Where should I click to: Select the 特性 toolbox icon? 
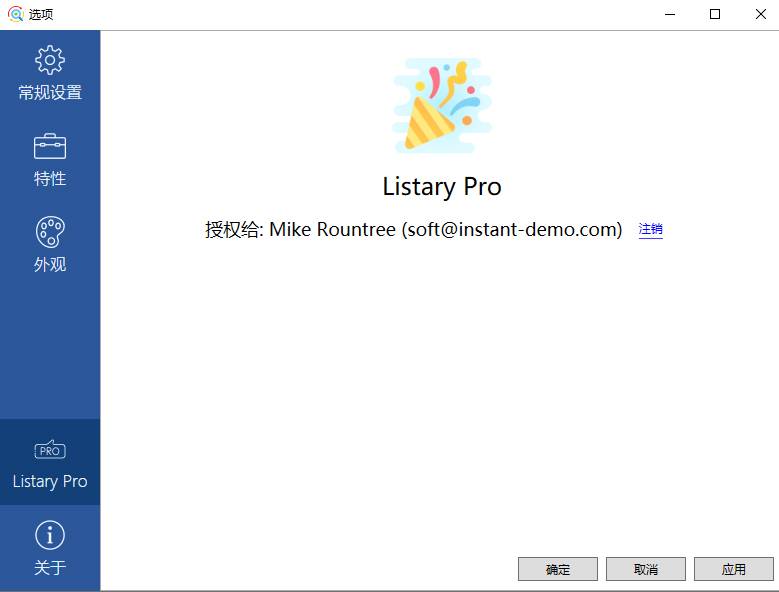point(50,146)
